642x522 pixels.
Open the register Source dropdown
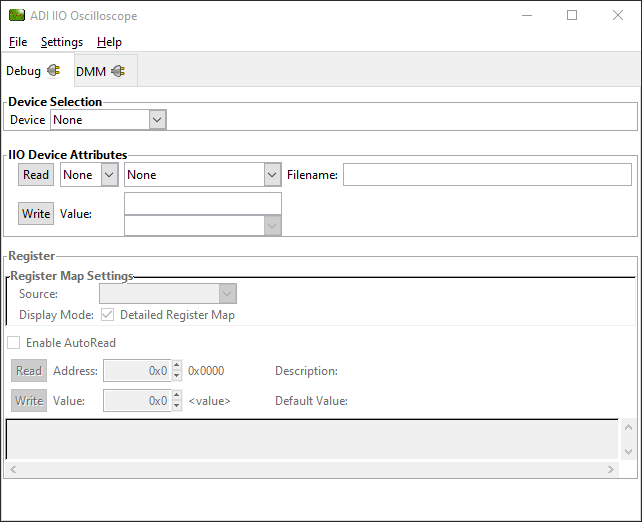click(227, 294)
